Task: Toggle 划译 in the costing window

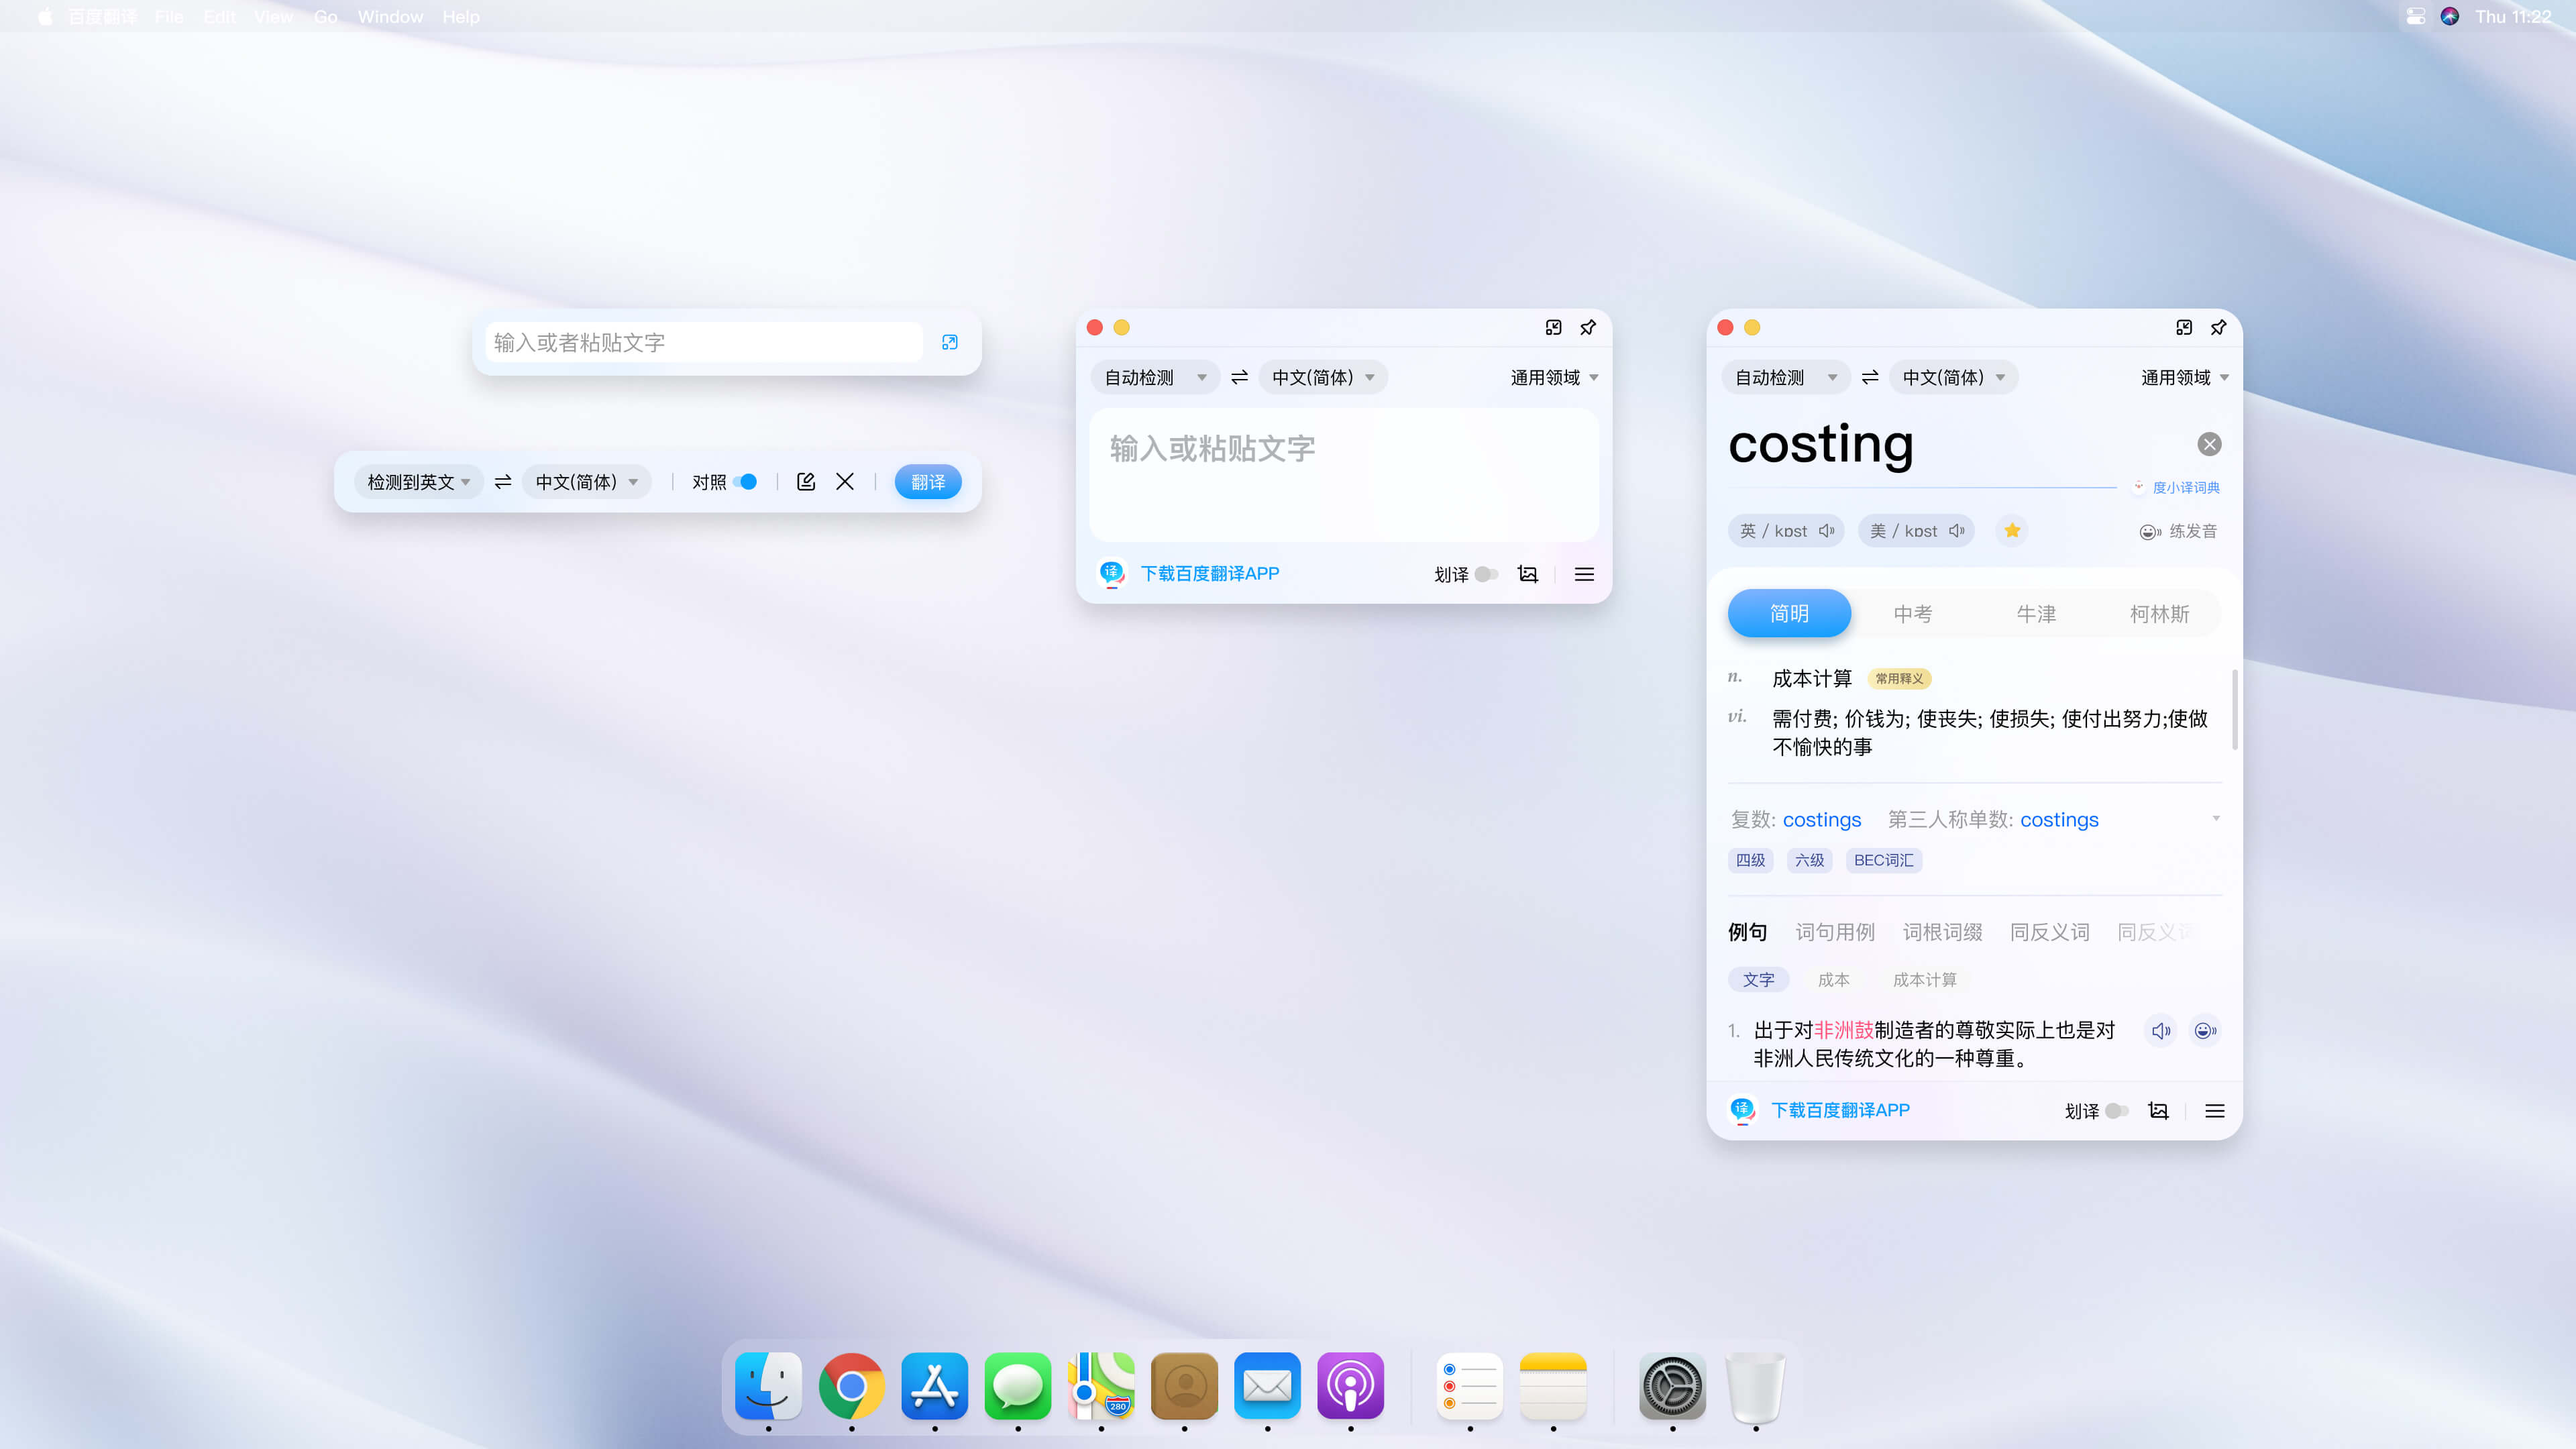Action: (x=2116, y=1111)
